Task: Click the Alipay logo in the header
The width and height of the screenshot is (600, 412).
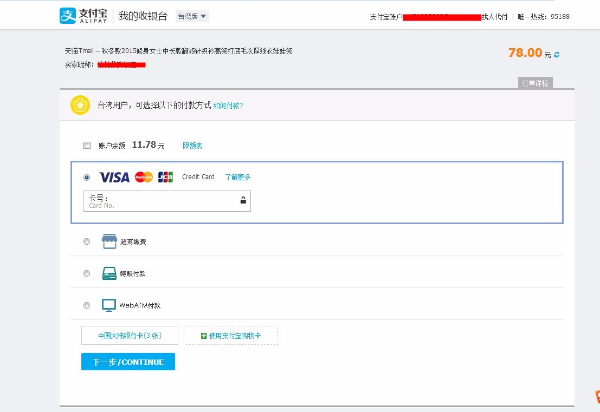Action: coord(84,16)
